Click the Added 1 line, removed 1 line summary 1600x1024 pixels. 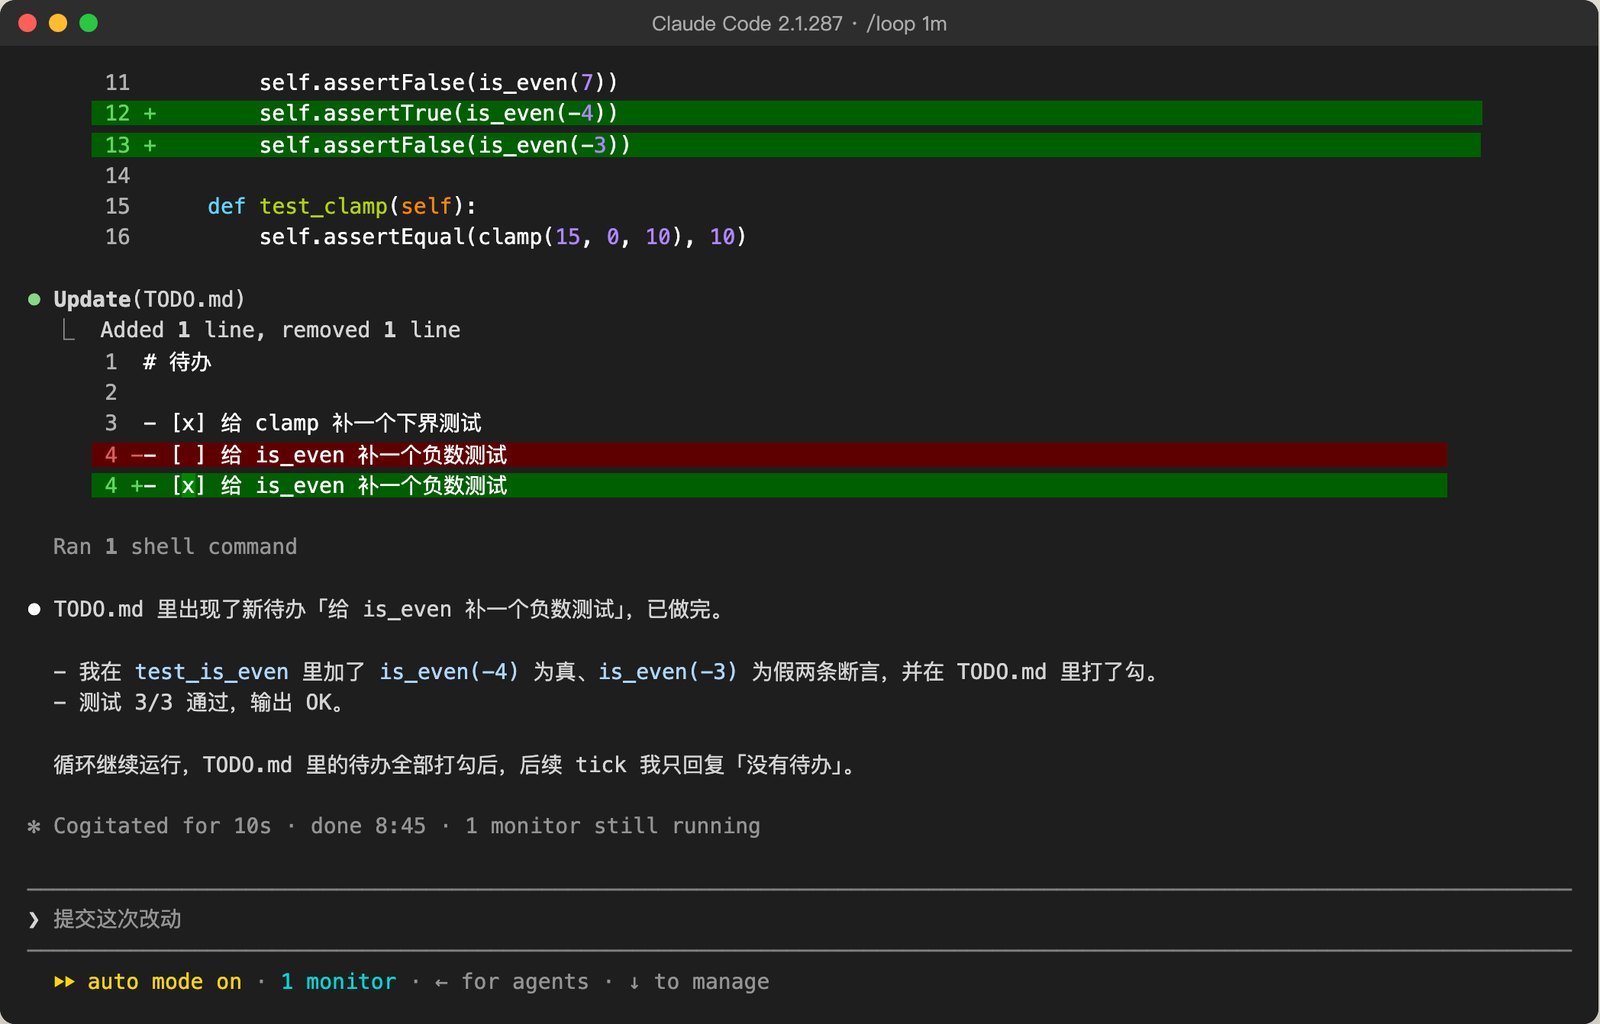click(x=280, y=330)
